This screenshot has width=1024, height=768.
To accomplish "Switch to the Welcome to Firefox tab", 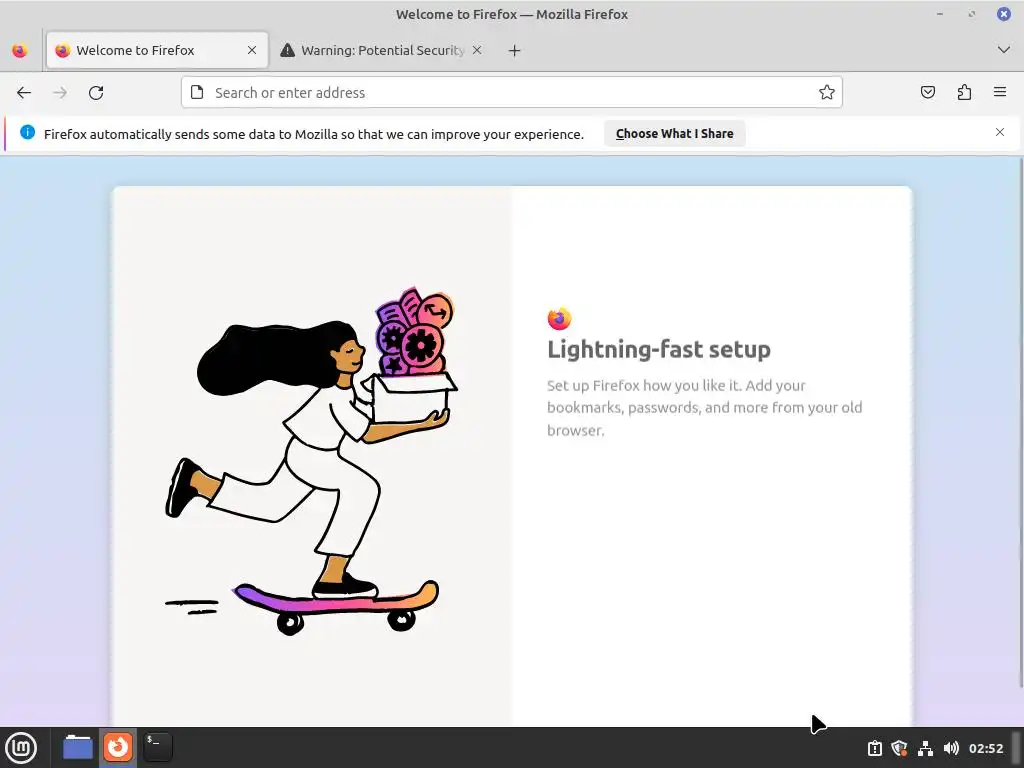I will [x=157, y=50].
